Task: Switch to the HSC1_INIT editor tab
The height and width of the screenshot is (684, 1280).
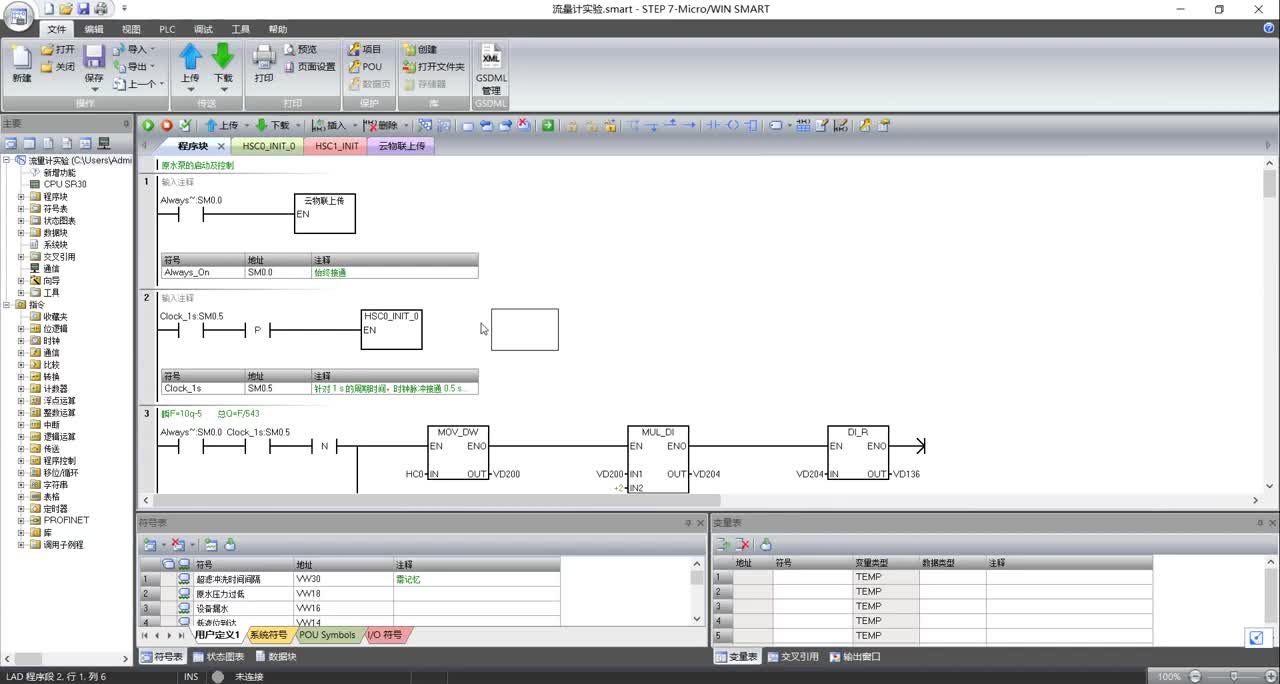Action: click(x=337, y=146)
